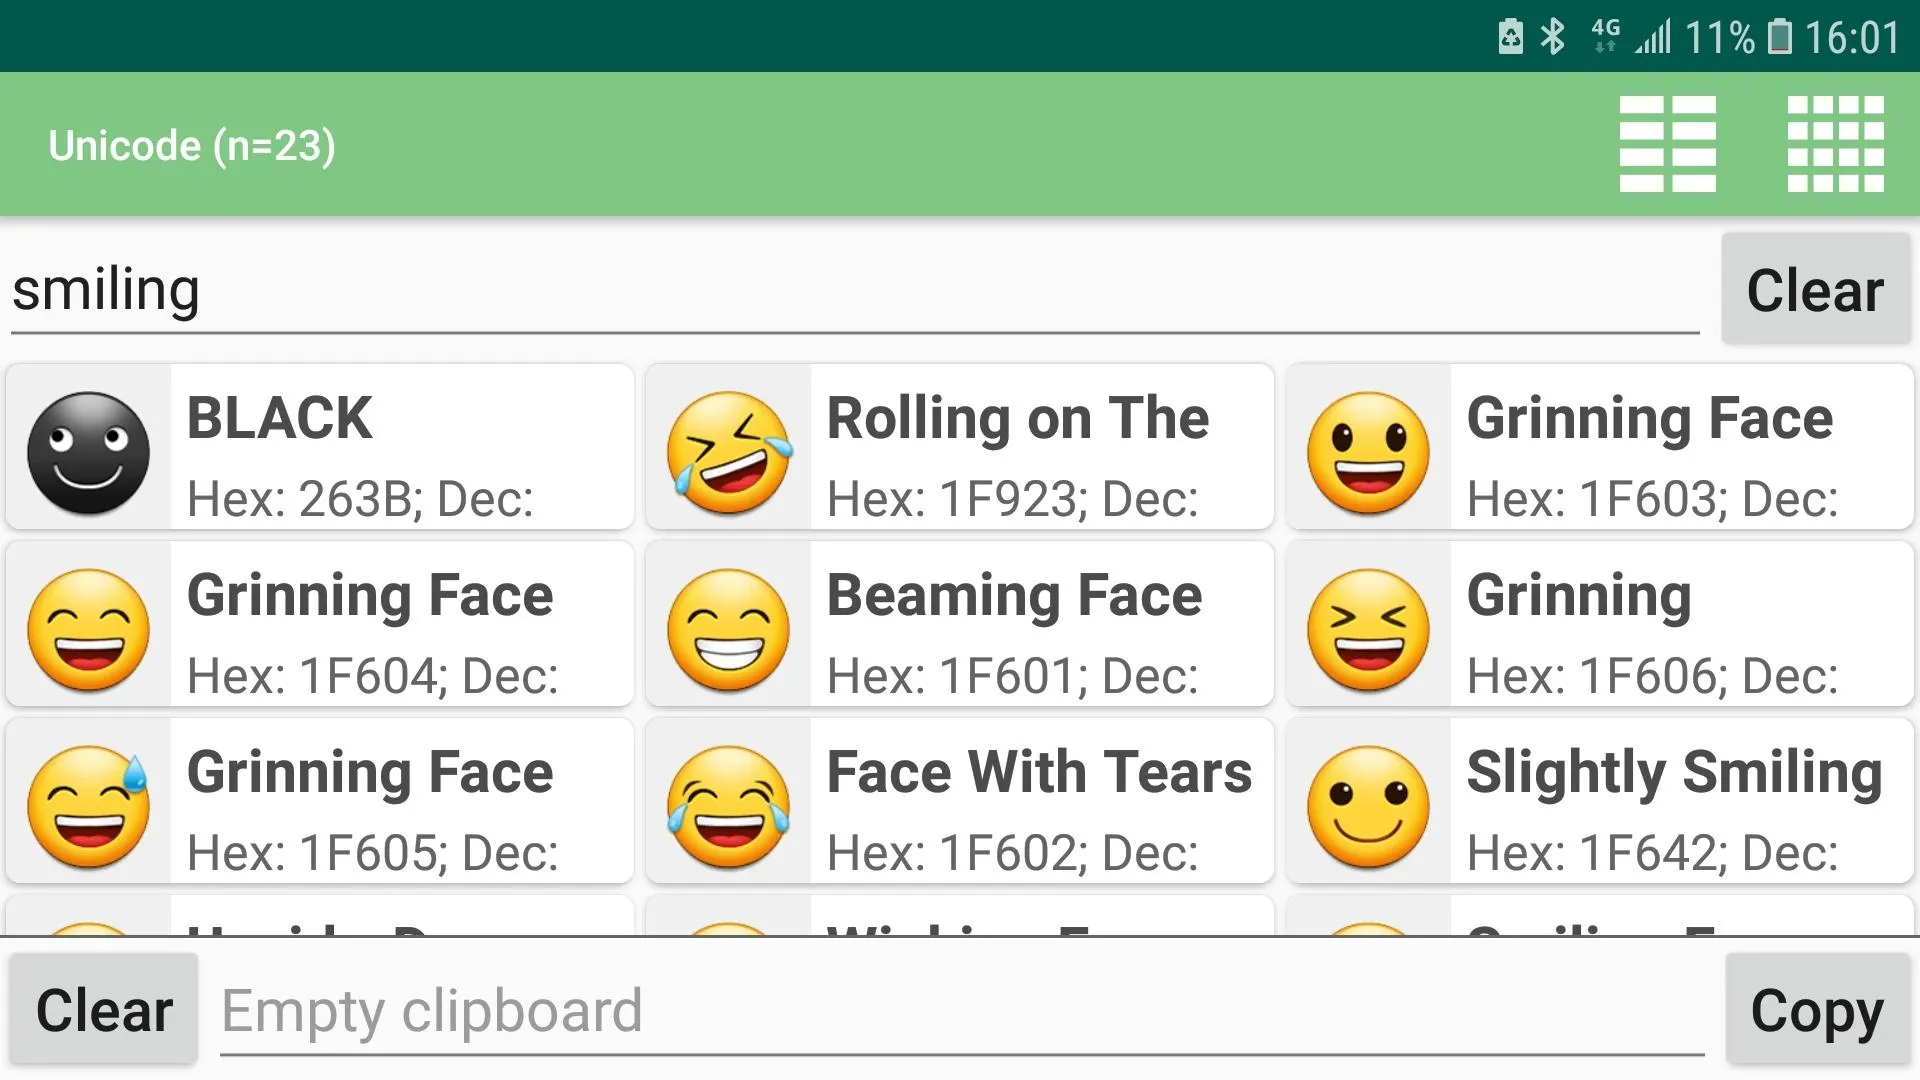Click Clear button in search bar

coord(1815,289)
